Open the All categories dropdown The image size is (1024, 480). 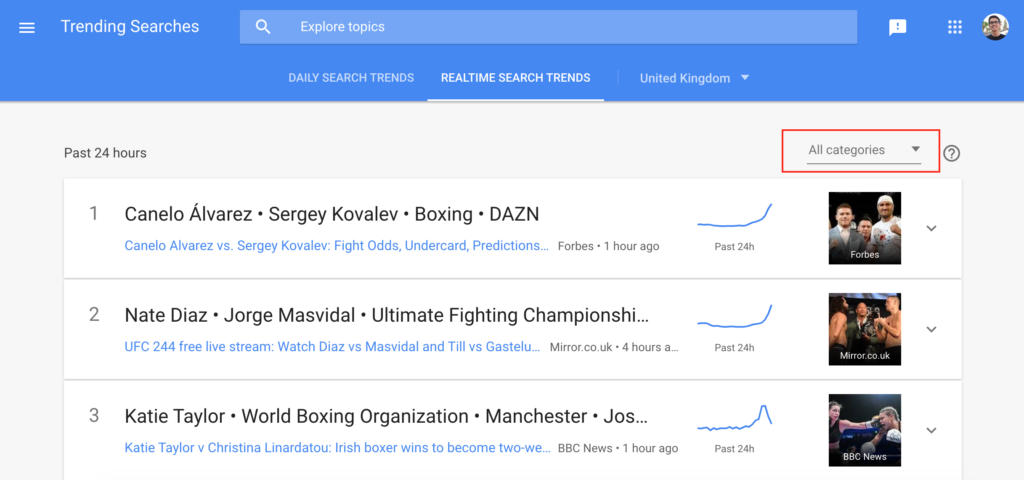(863, 150)
